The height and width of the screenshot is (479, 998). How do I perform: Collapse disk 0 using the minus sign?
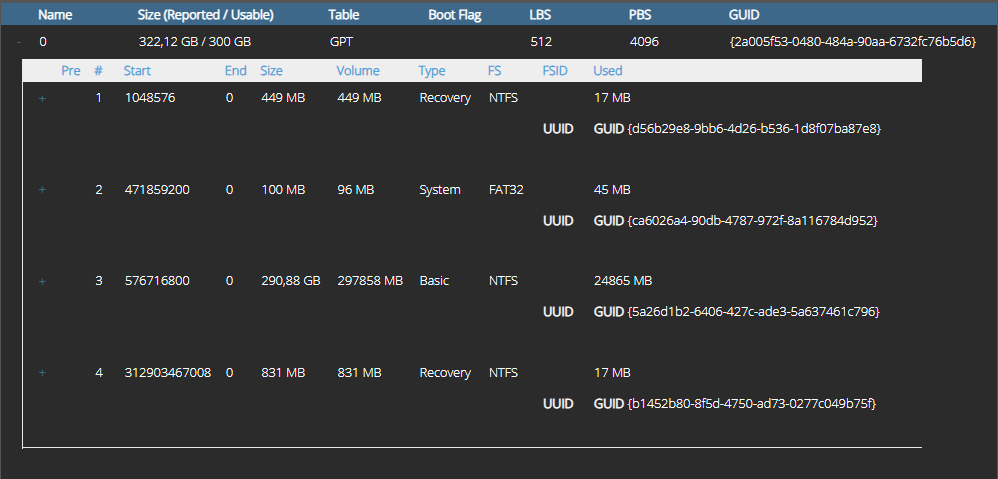19,42
